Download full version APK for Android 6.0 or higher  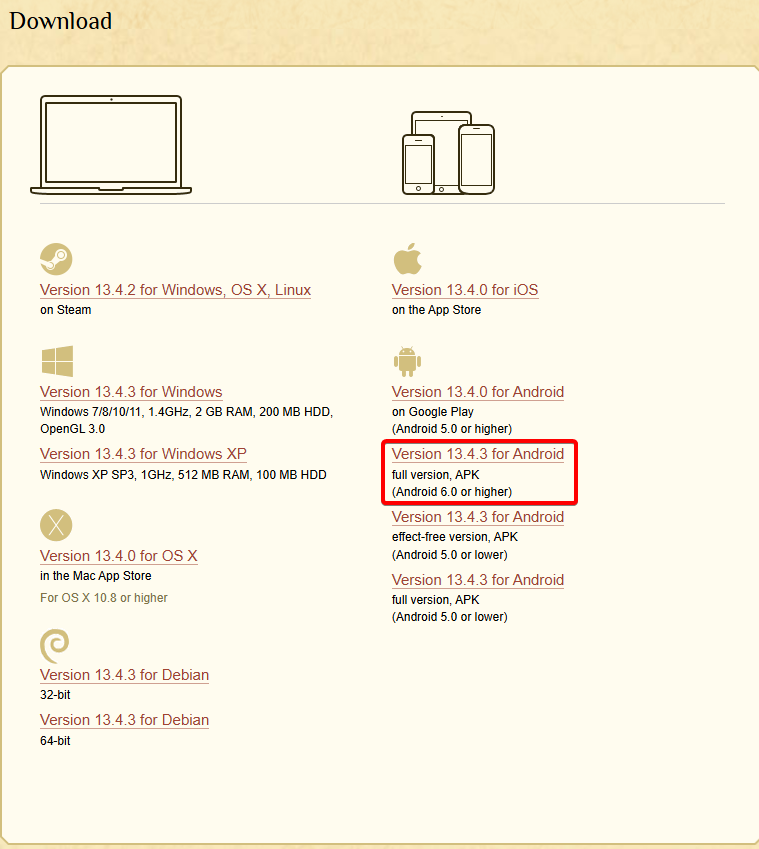478,454
